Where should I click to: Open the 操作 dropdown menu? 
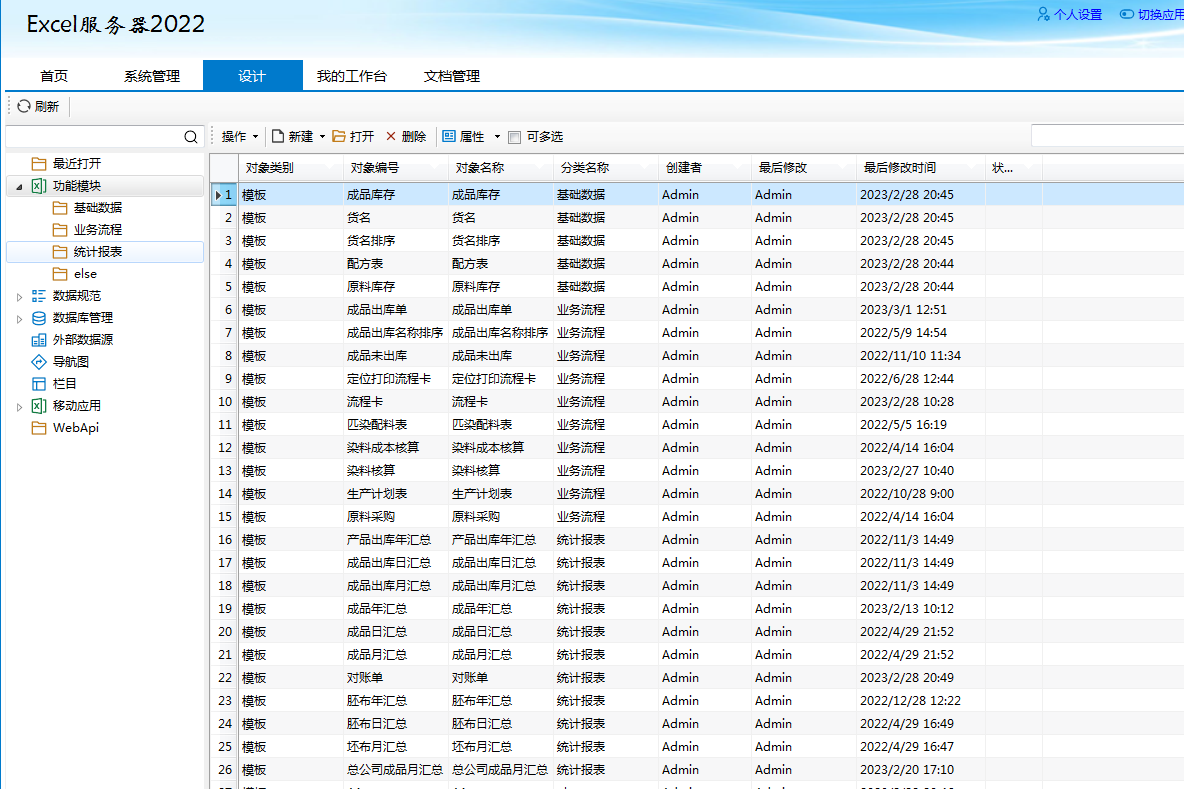(239, 137)
